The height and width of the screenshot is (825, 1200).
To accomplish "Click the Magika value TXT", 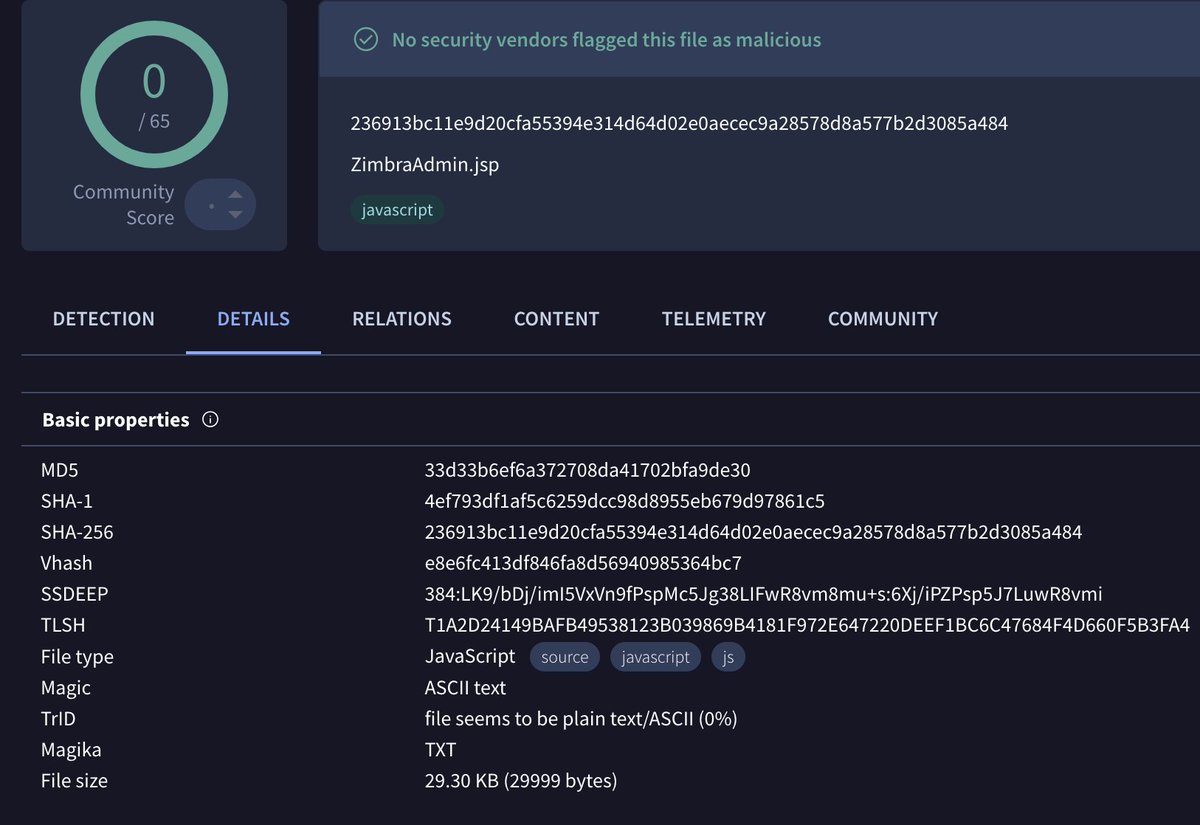I will [441, 750].
